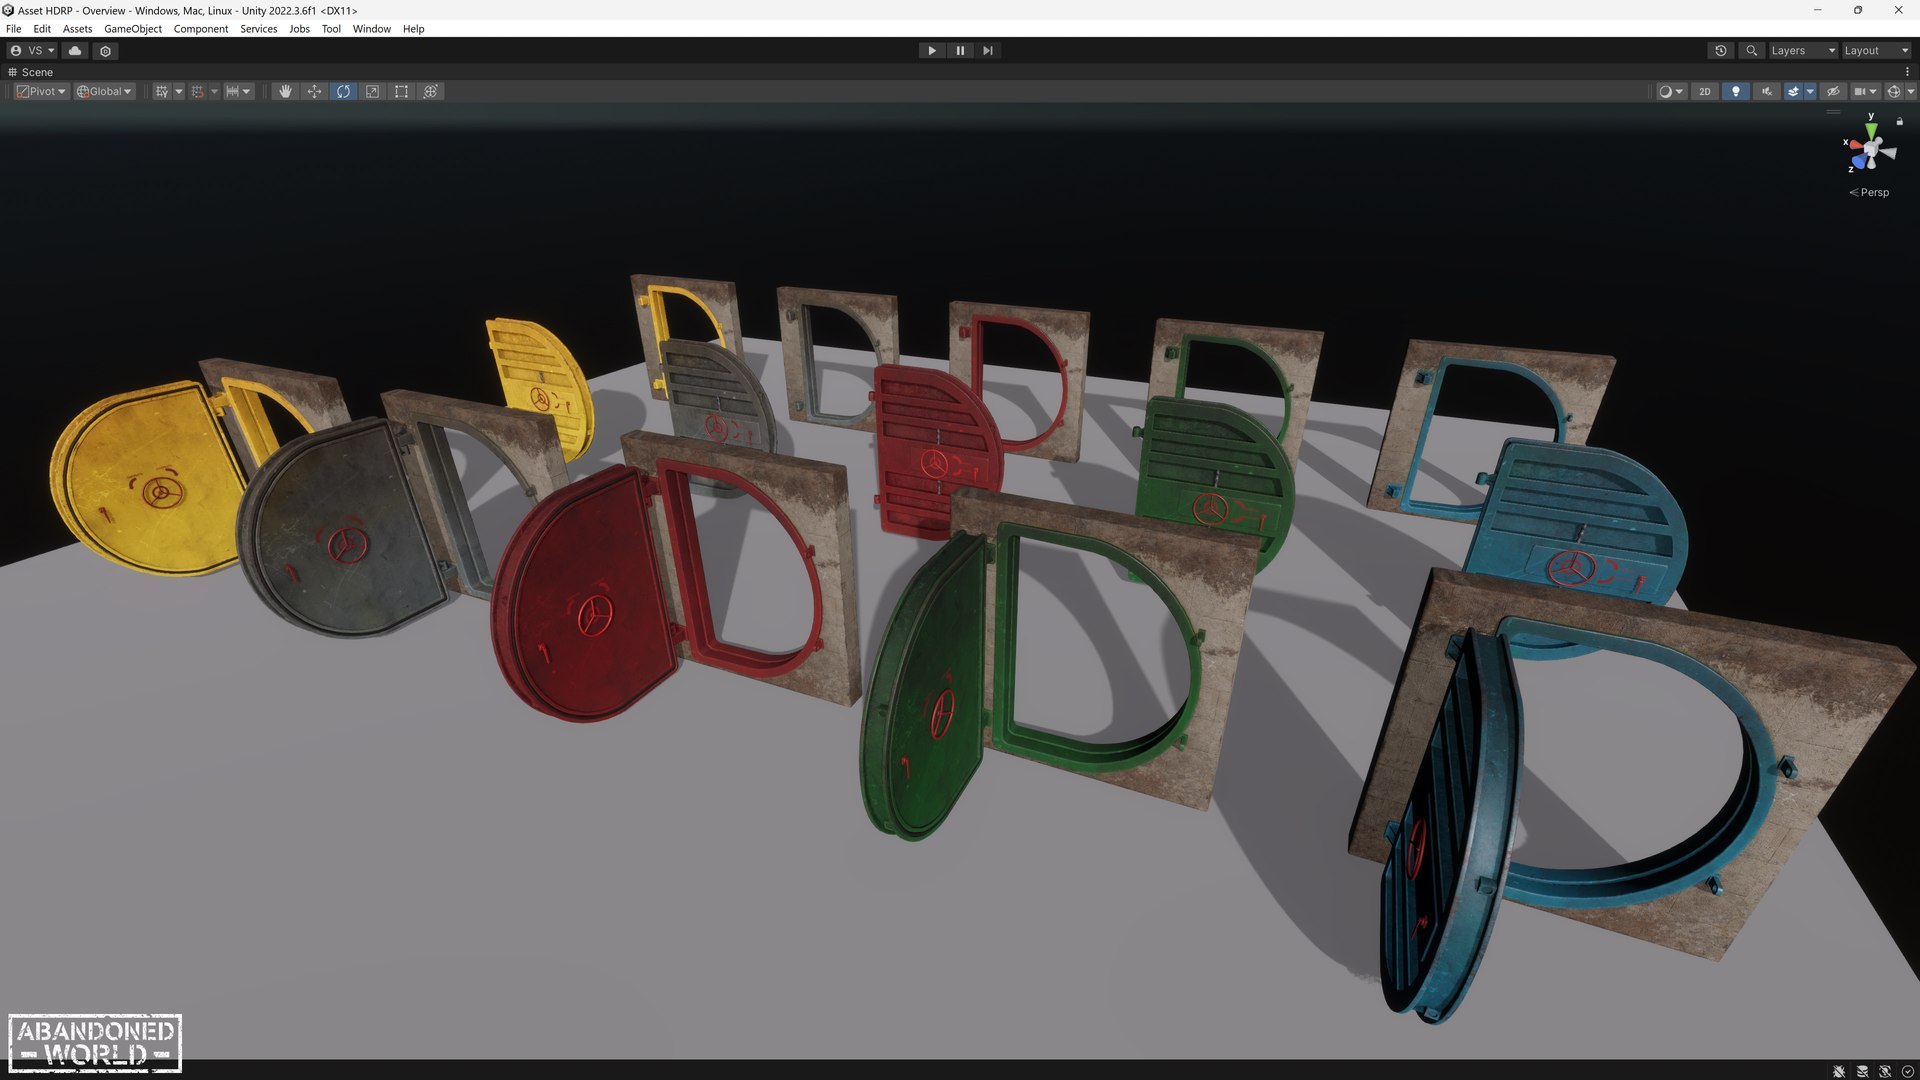1920x1080 pixels.
Task: Open Undo History
Action: tap(1721, 50)
